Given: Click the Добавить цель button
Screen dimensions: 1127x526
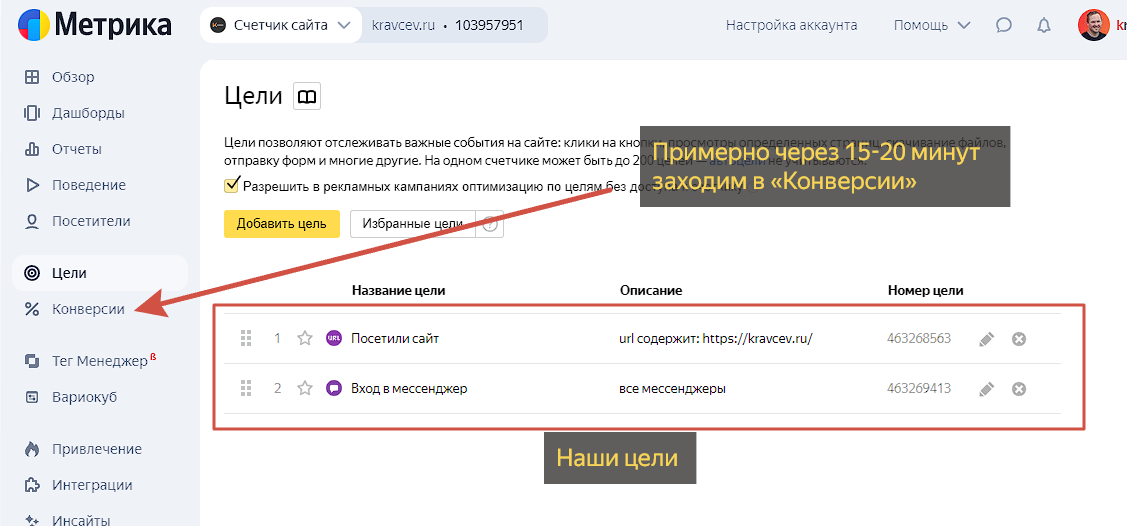Looking at the screenshot, I should [x=282, y=223].
